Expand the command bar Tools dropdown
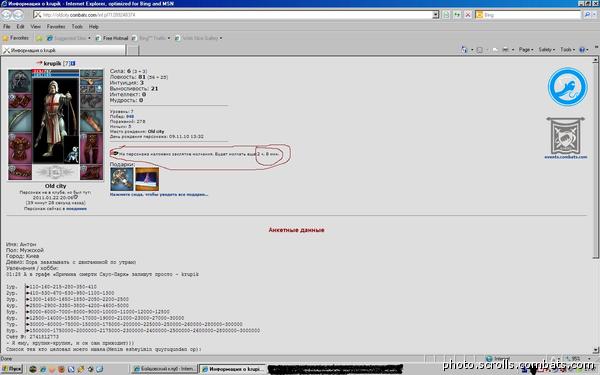The width and height of the screenshot is (600, 375). coord(567,50)
